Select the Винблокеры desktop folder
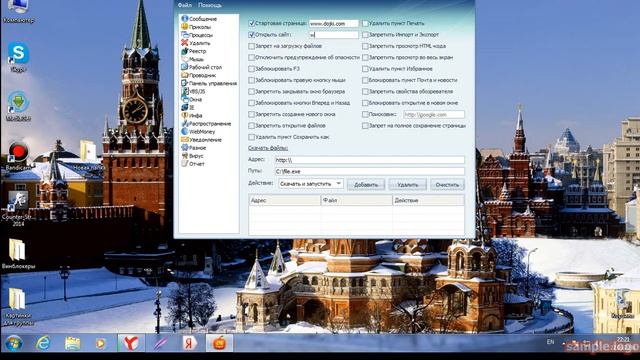Viewport: 640px width, 360px height. [x=18, y=254]
